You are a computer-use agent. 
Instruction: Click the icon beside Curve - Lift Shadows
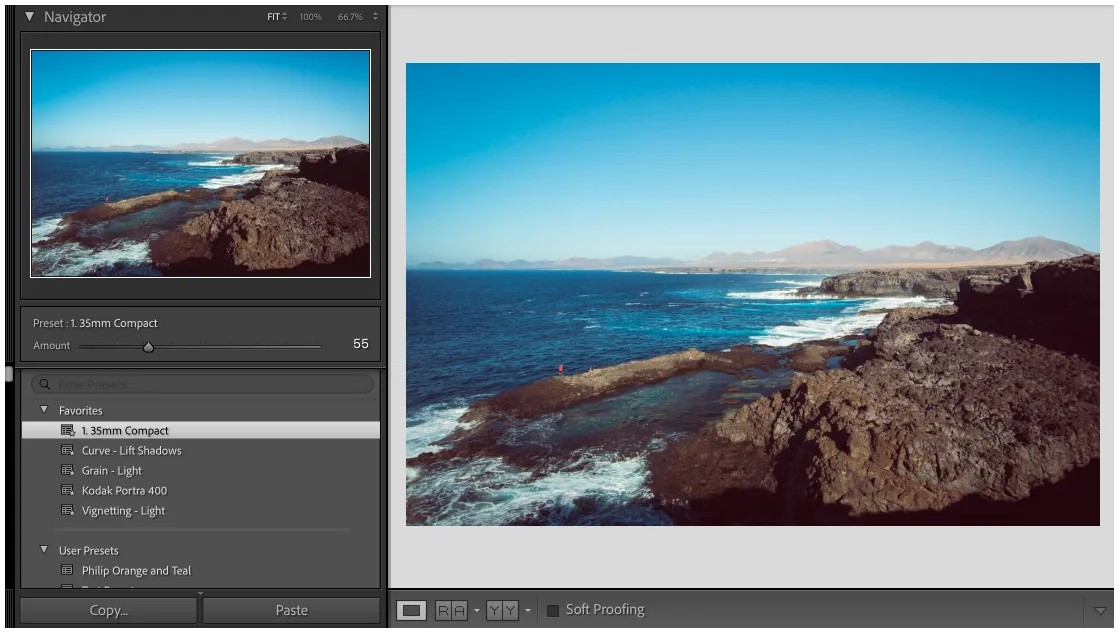click(68, 450)
